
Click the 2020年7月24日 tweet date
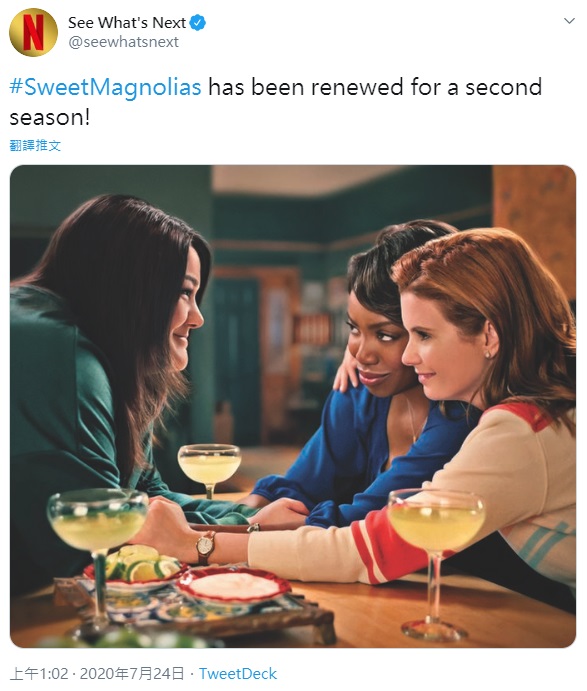(x=132, y=674)
